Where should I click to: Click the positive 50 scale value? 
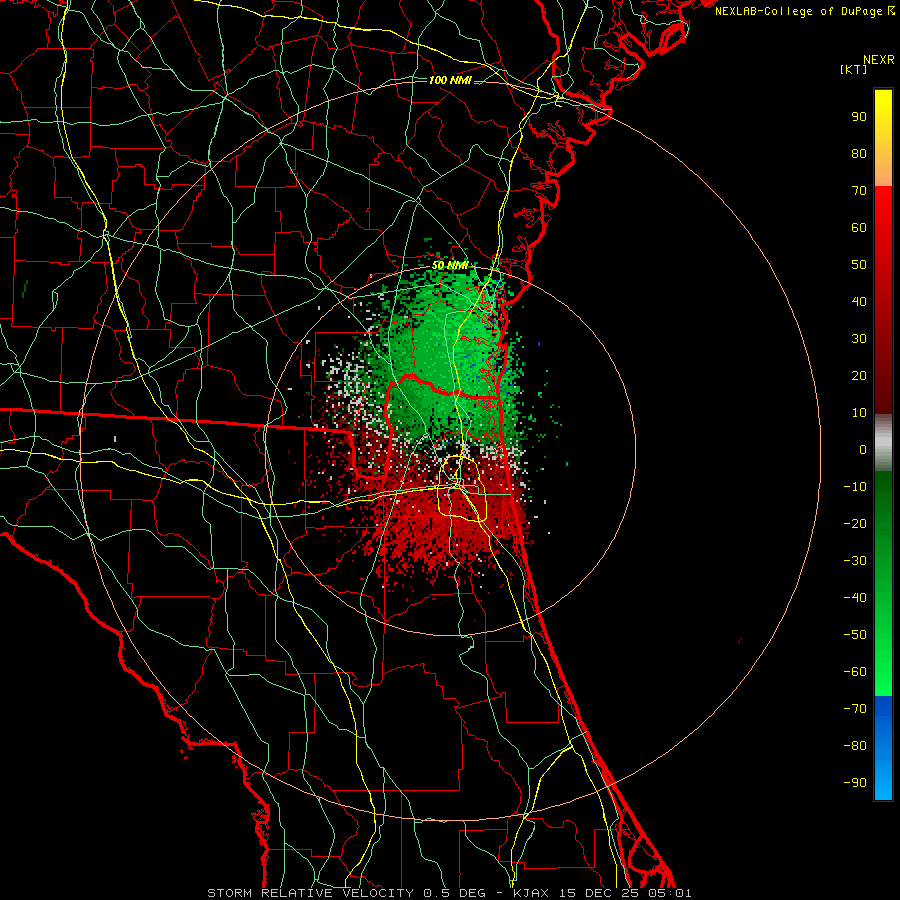click(x=859, y=265)
